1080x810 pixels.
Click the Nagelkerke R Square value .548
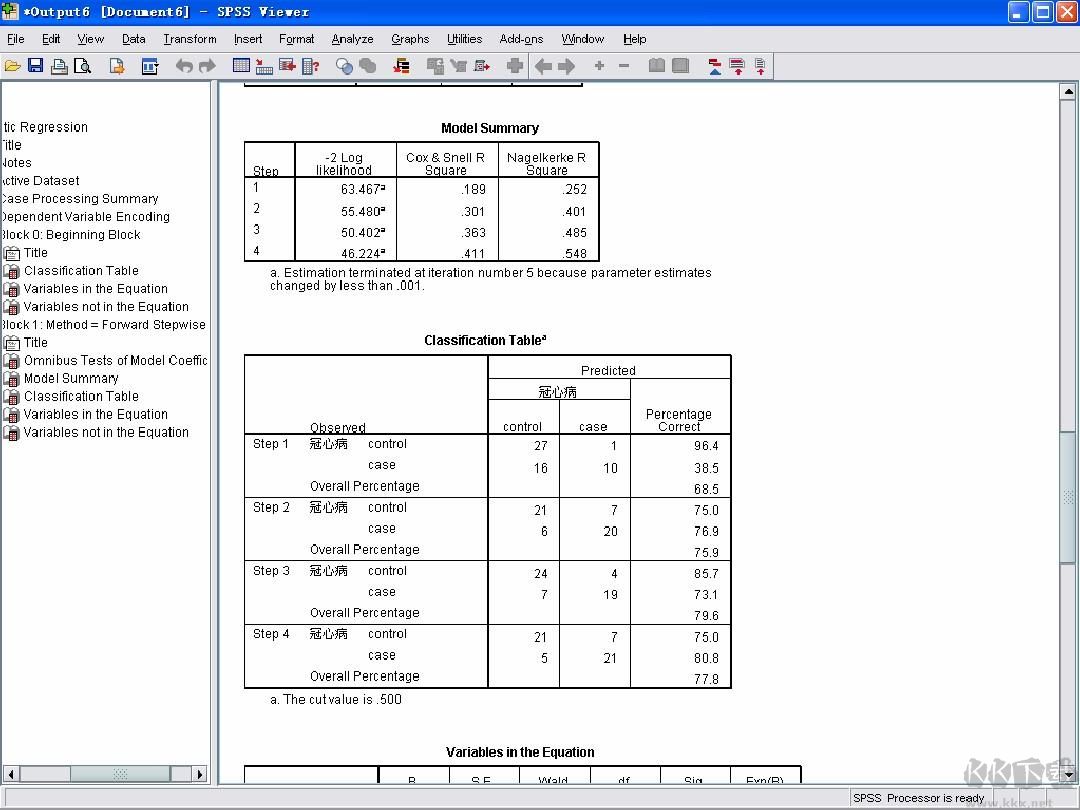coord(574,253)
